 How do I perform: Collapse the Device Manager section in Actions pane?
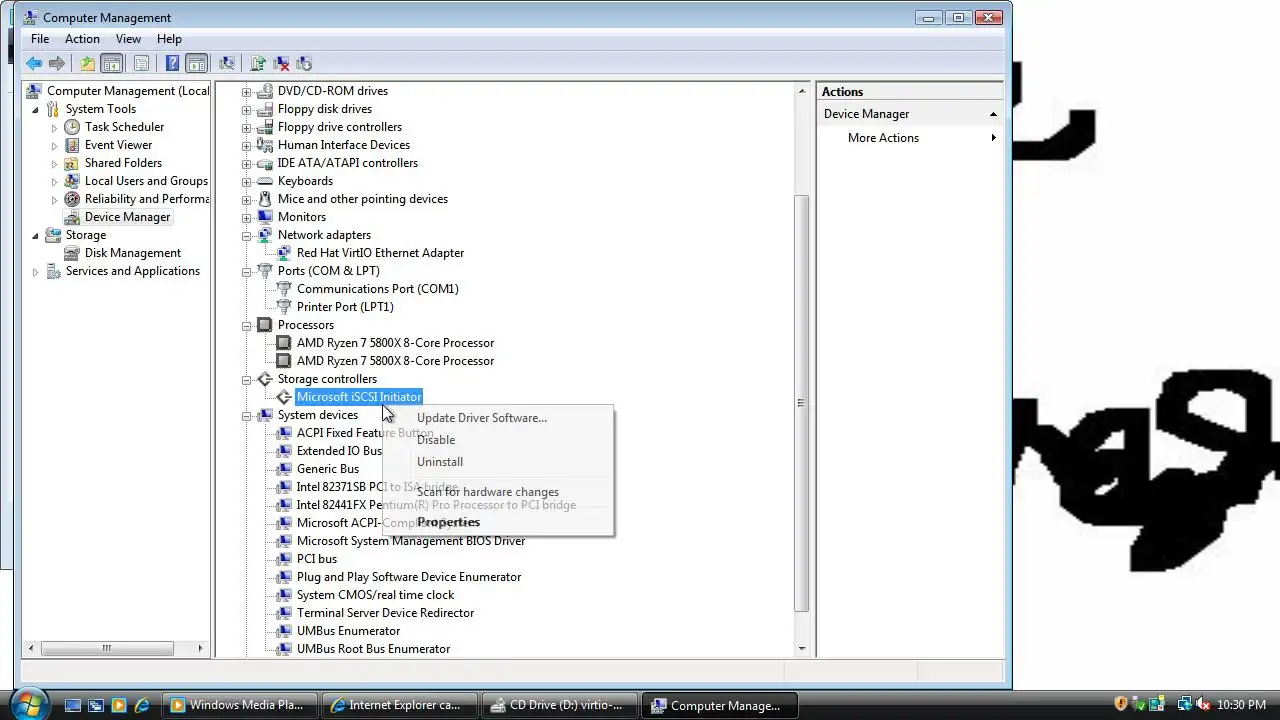[993, 114]
